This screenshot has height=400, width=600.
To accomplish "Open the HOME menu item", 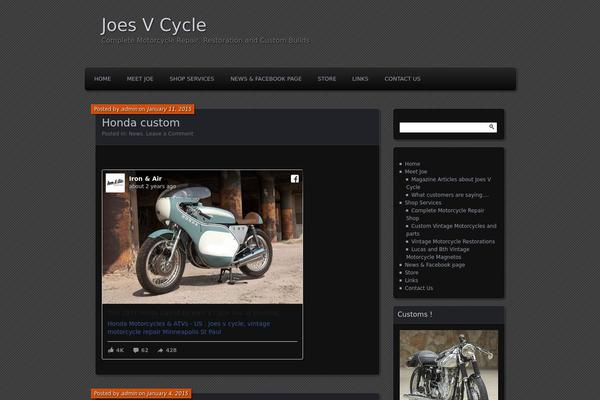I will pyautogui.click(x=103, y=79).
